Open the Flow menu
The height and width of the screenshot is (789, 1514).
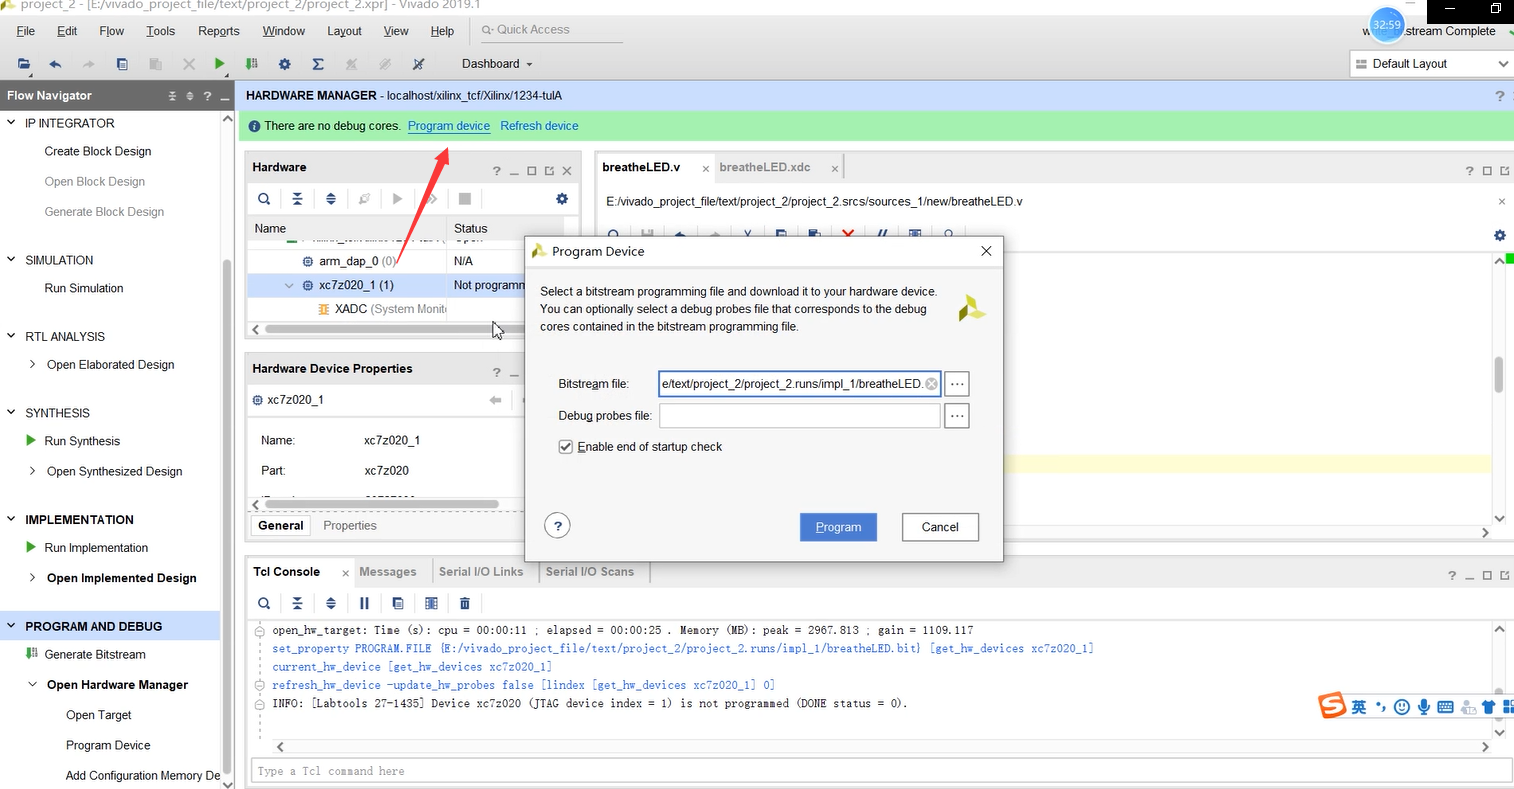[x=112, y=31]
